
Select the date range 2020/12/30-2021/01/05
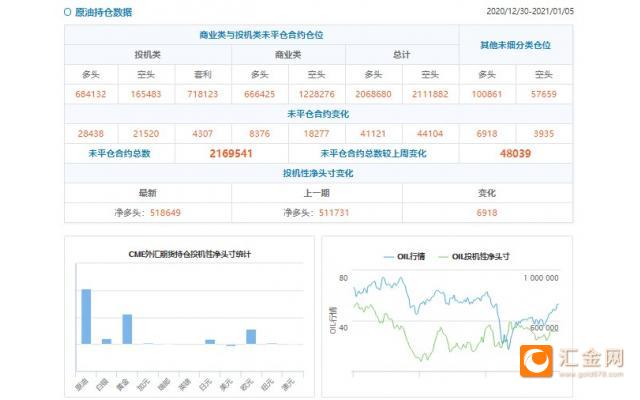click(530, 11)
